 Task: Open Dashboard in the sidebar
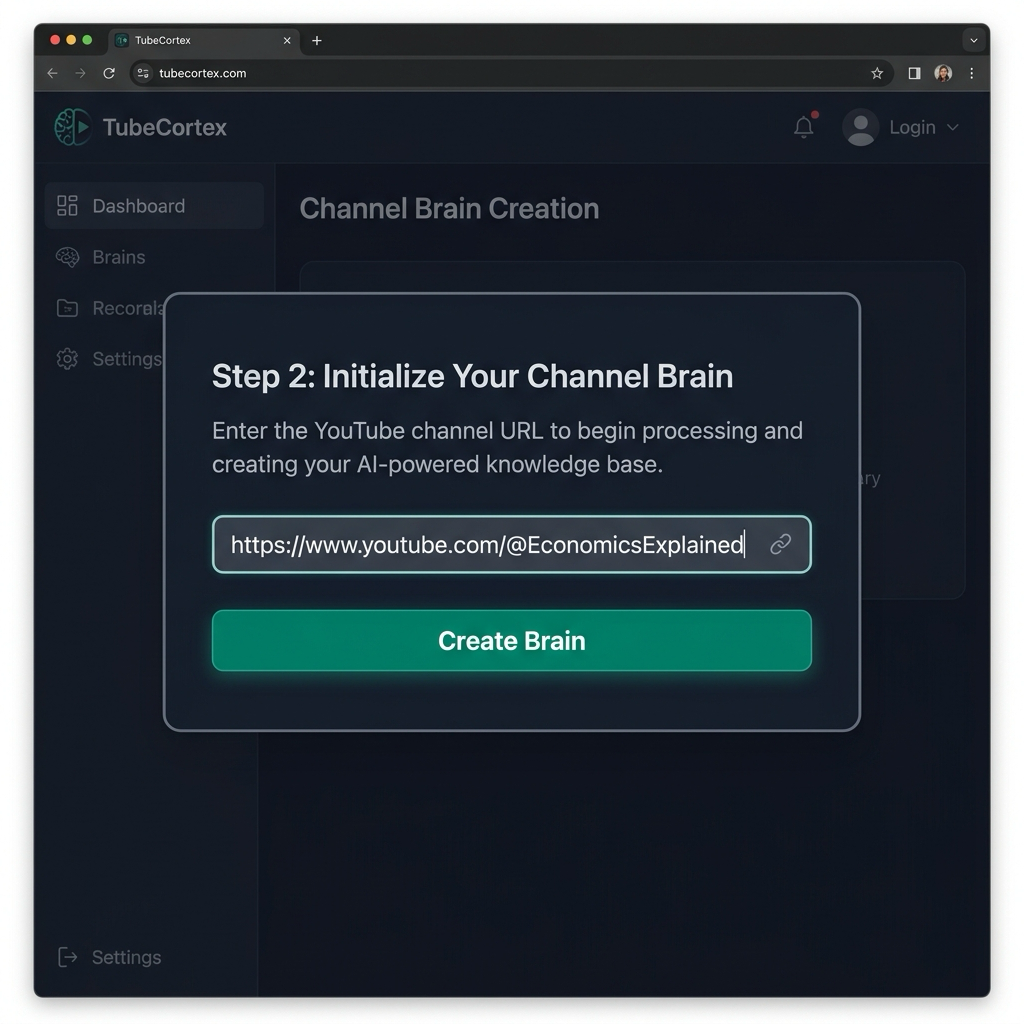(x=154, y=206)
